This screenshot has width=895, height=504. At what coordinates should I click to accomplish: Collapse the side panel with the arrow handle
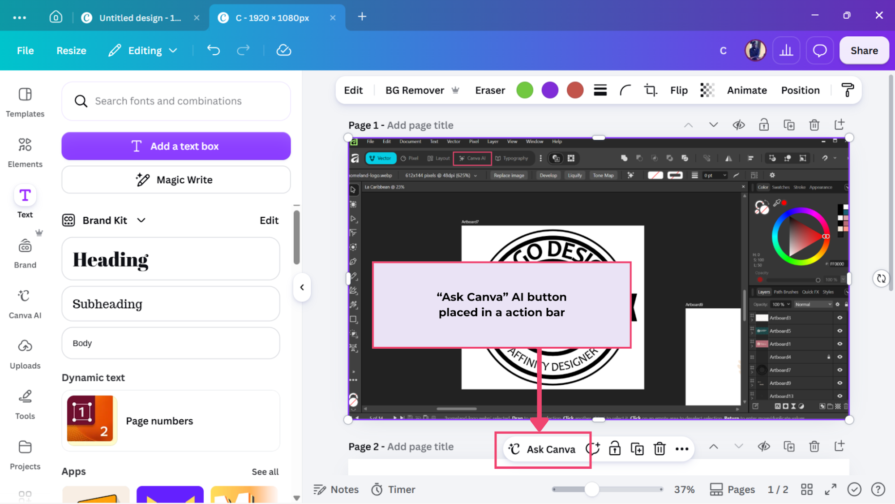tap(302, 287)
